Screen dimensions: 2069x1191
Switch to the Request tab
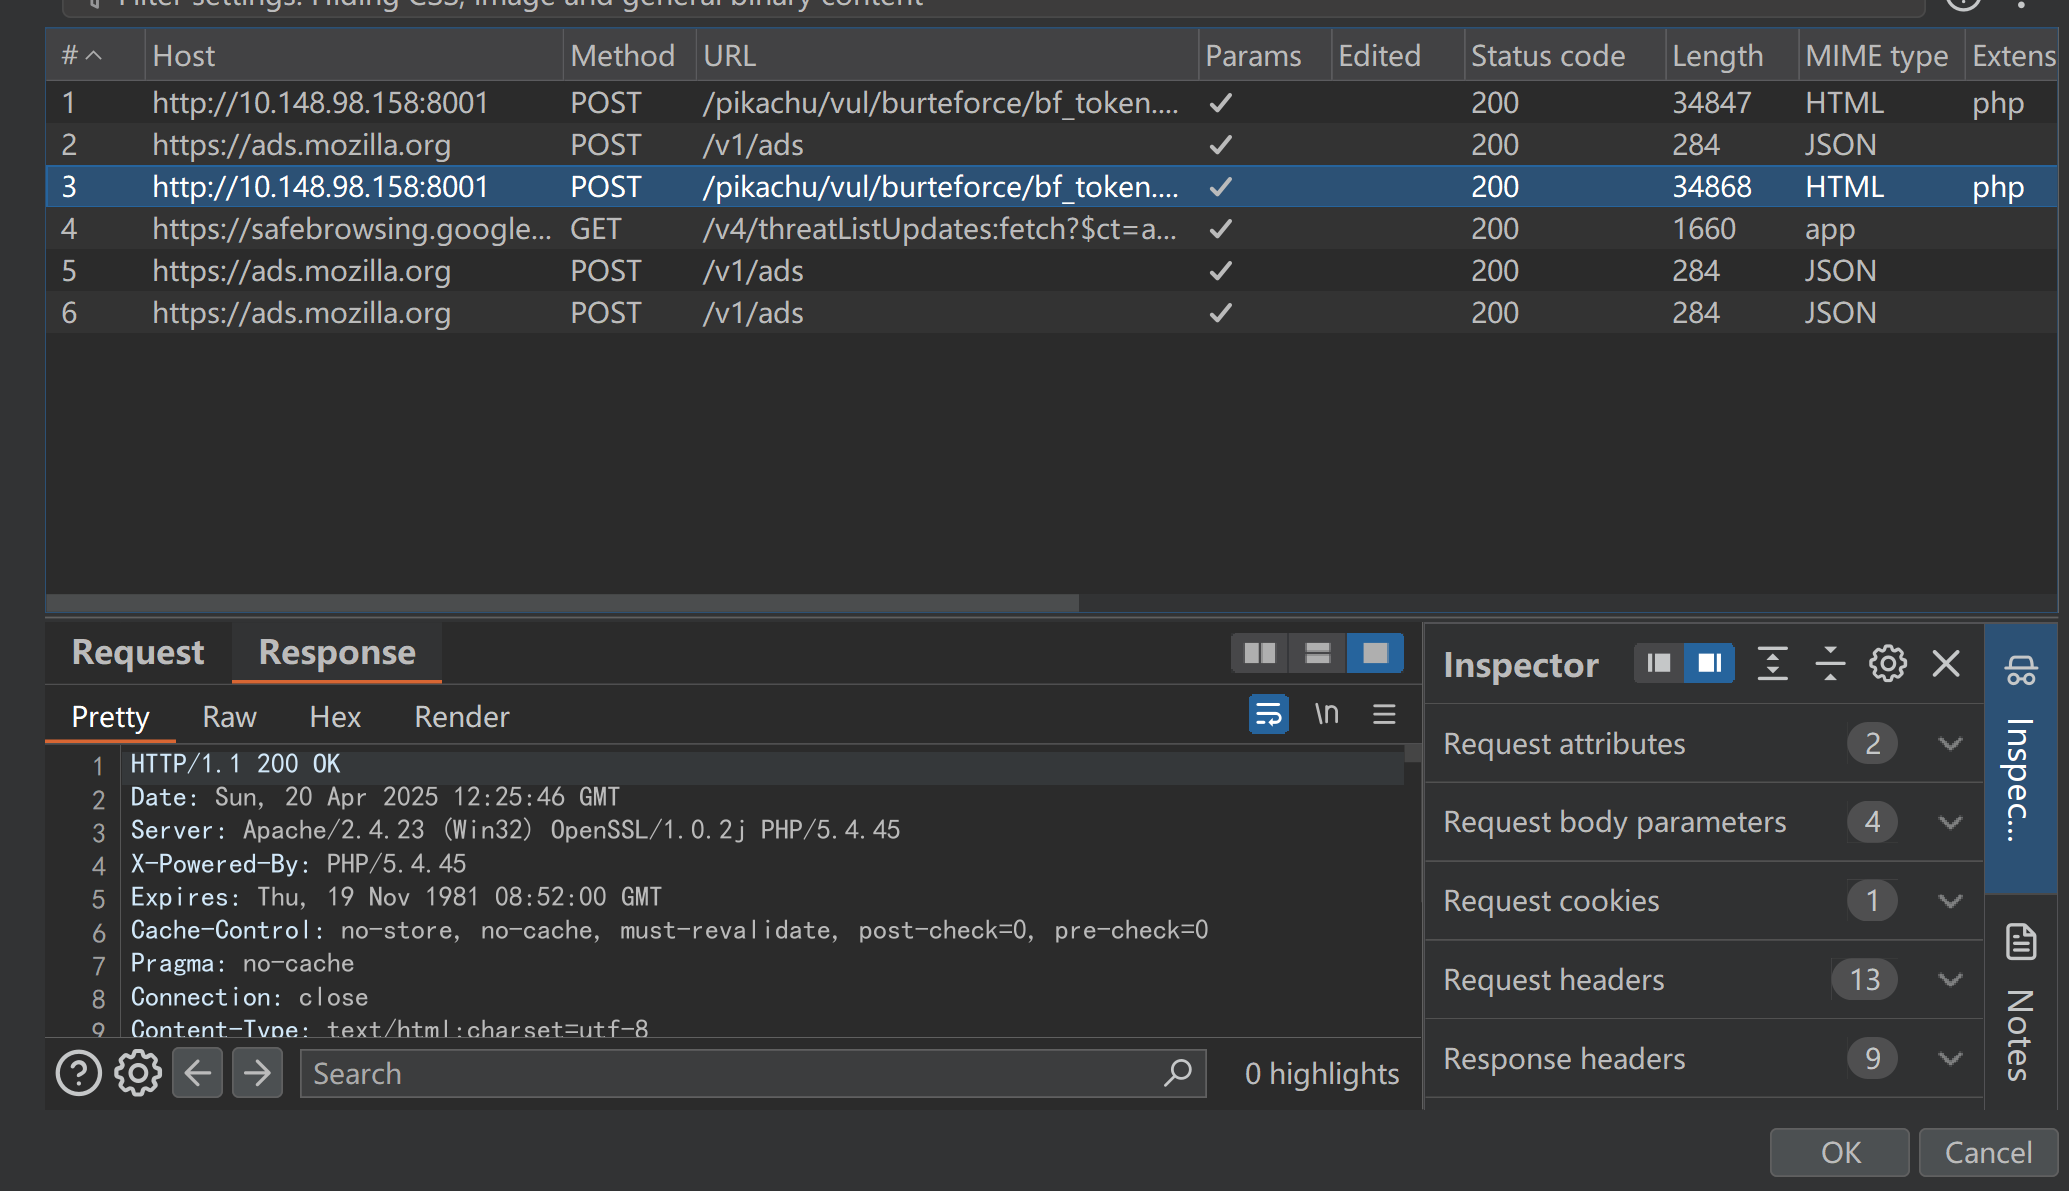[x=138, y=652]
